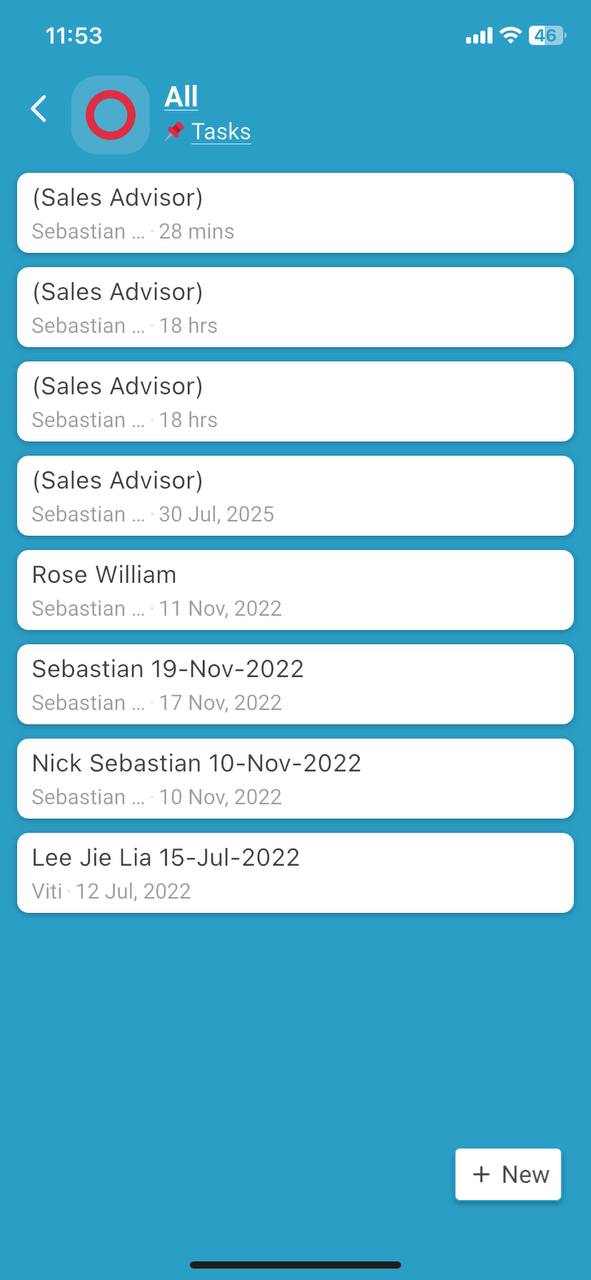Screen dimensions: 591x1280
Task: Tap the cellular signal bars icon
Action: click(x=479, y=36)
